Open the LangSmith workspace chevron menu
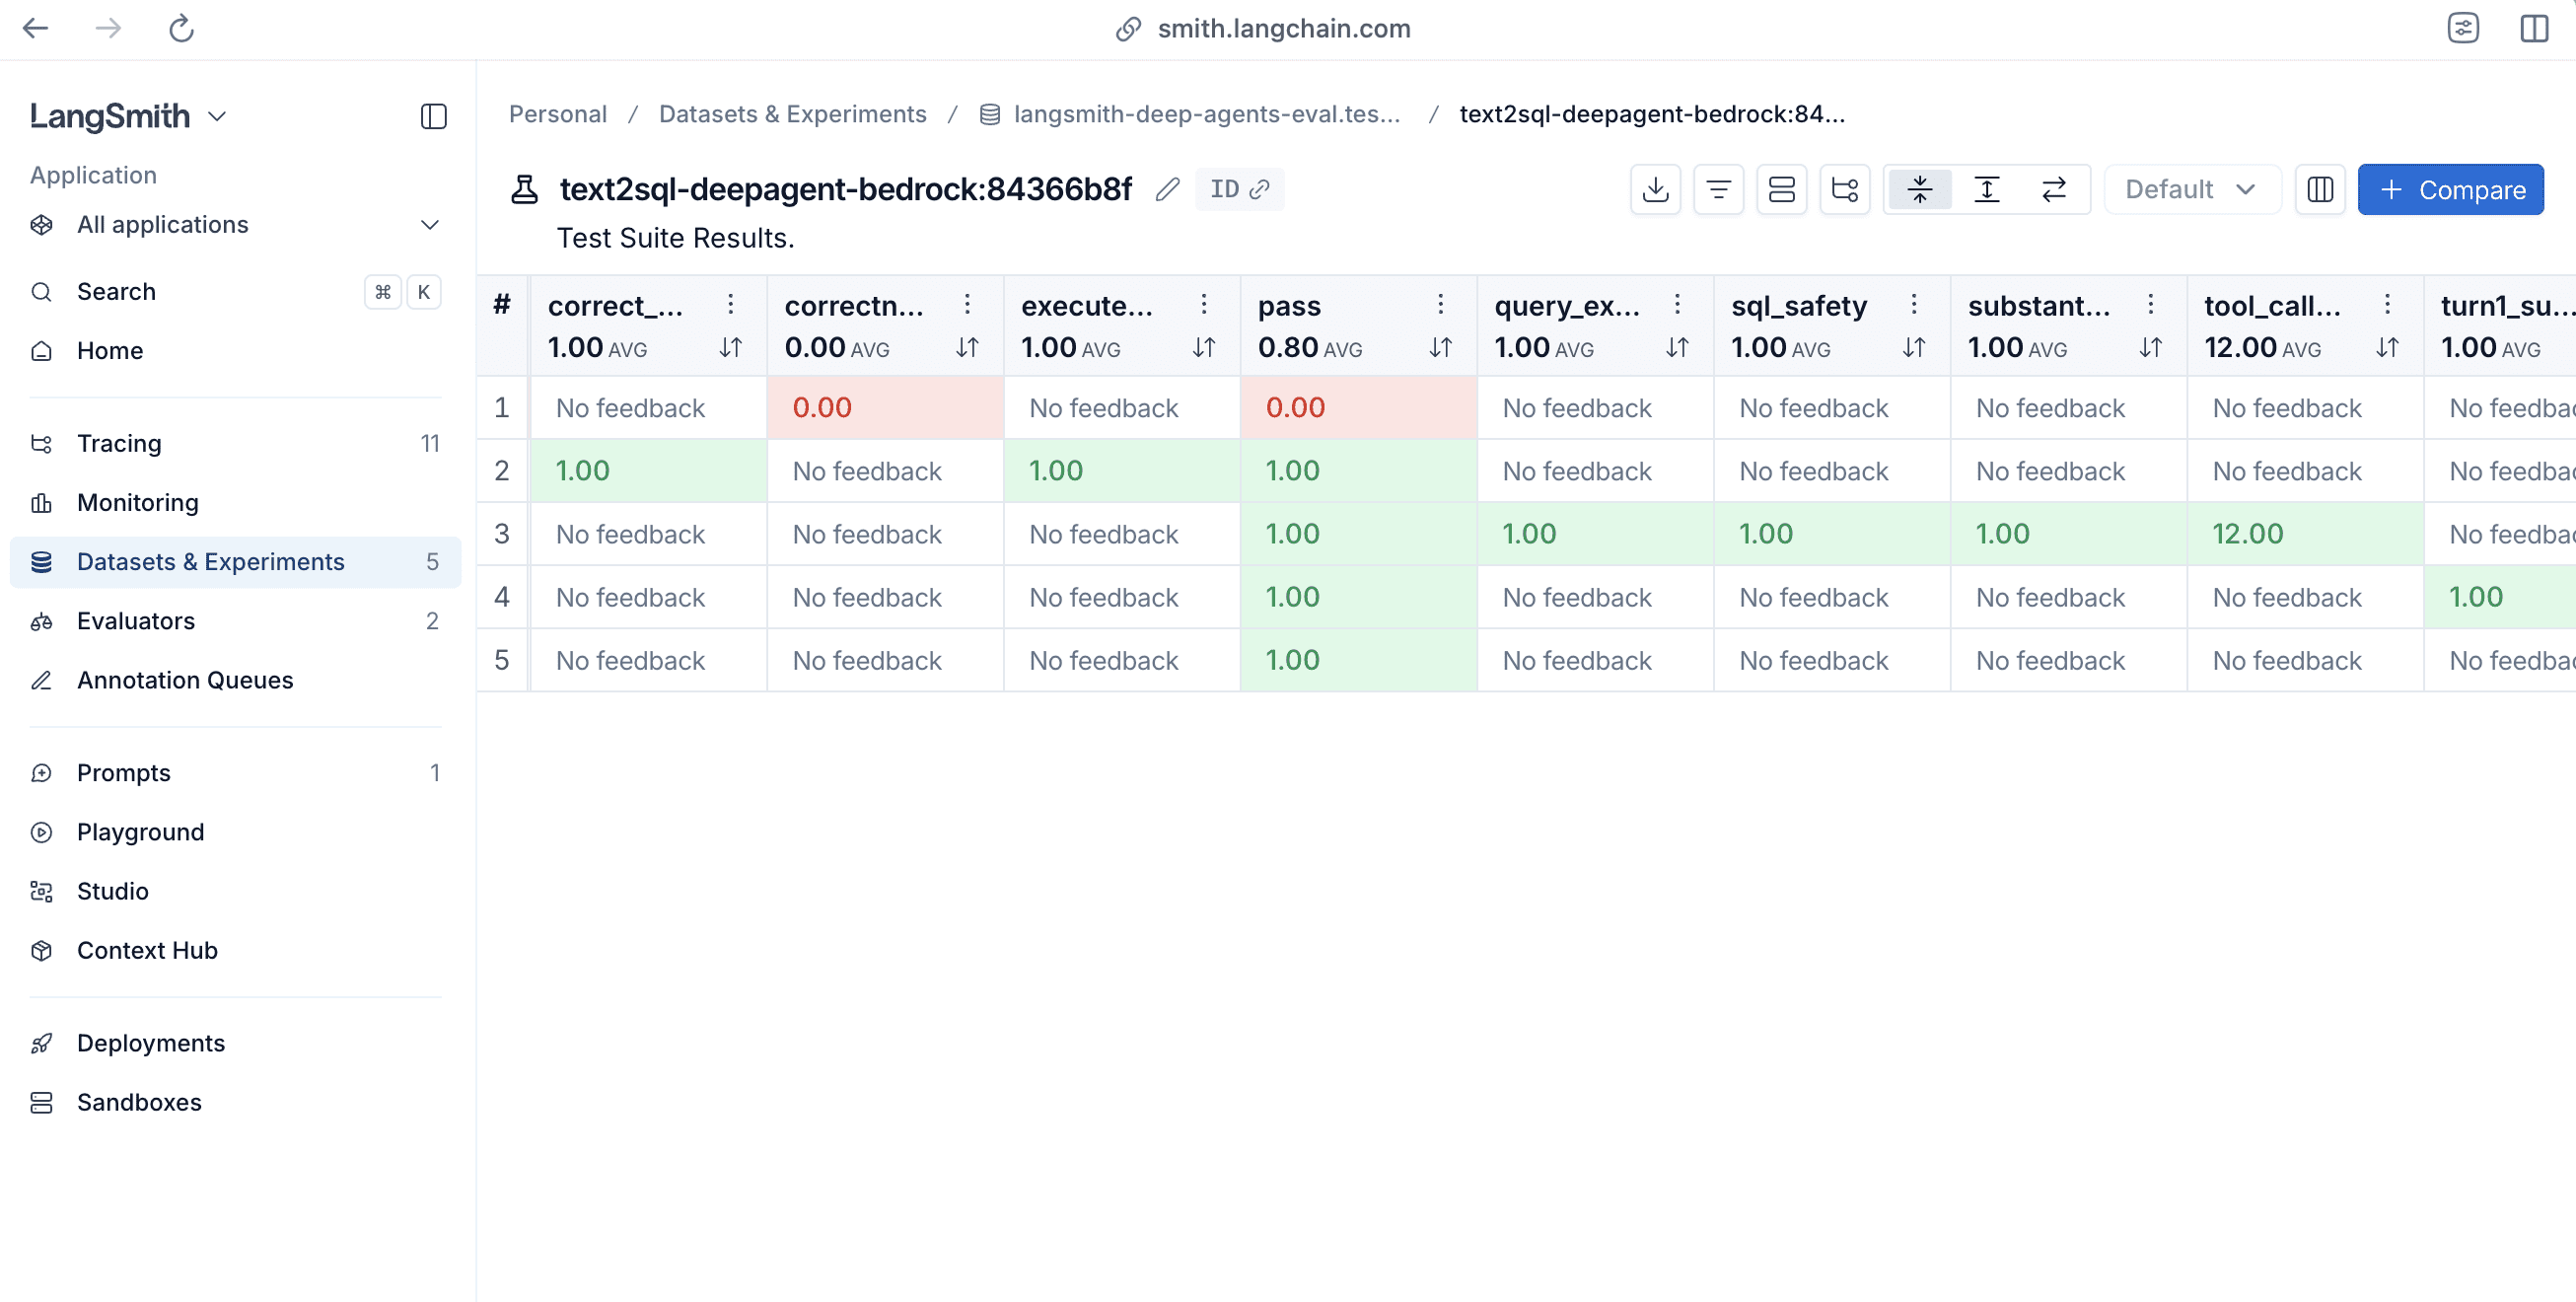The image size is (2576, 1302). click(x=217, y=116)
